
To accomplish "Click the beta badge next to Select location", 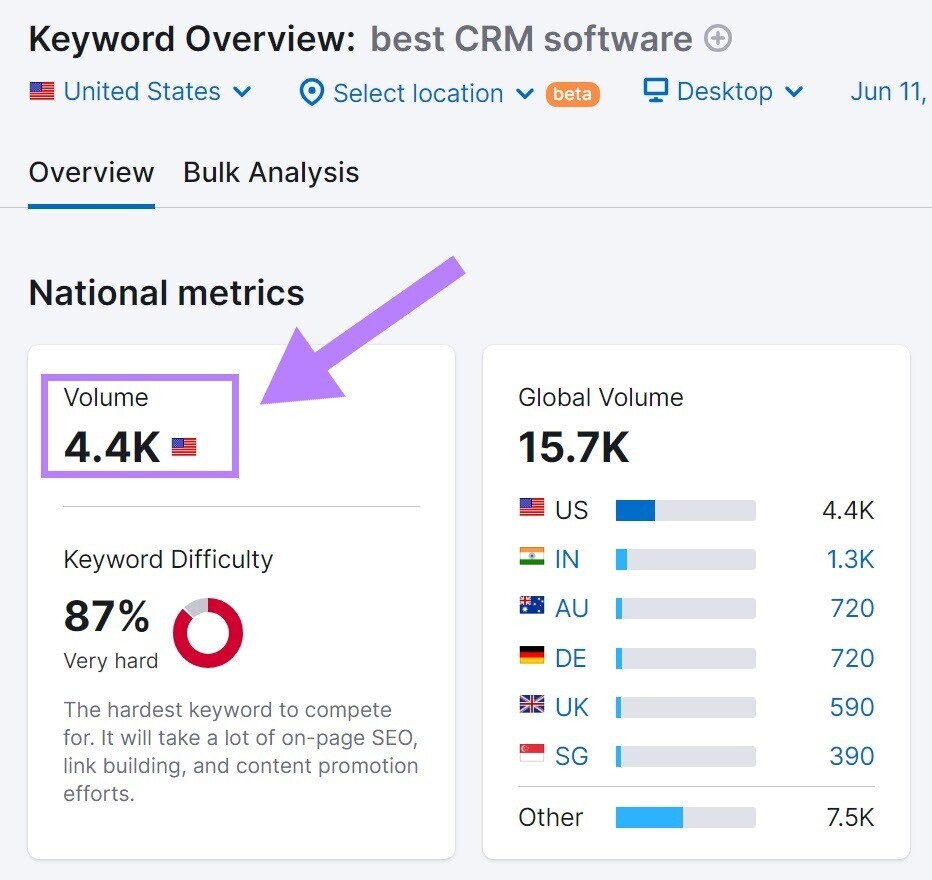I will [571, 94].
